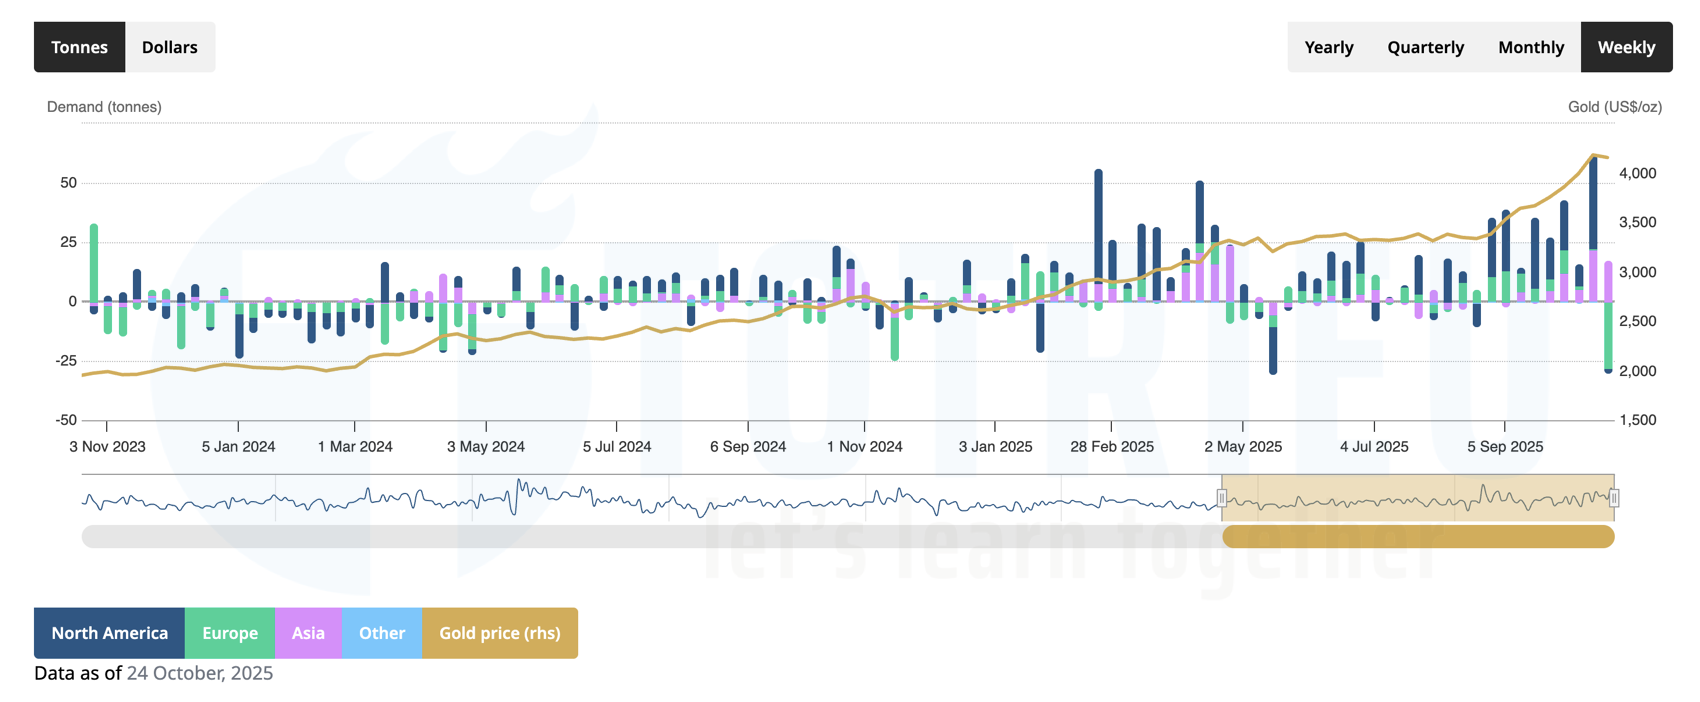Image resolution: width=1700 pixels, height=702 pixels.
Task: Toggle the Other series legend item
Action: 382,633
